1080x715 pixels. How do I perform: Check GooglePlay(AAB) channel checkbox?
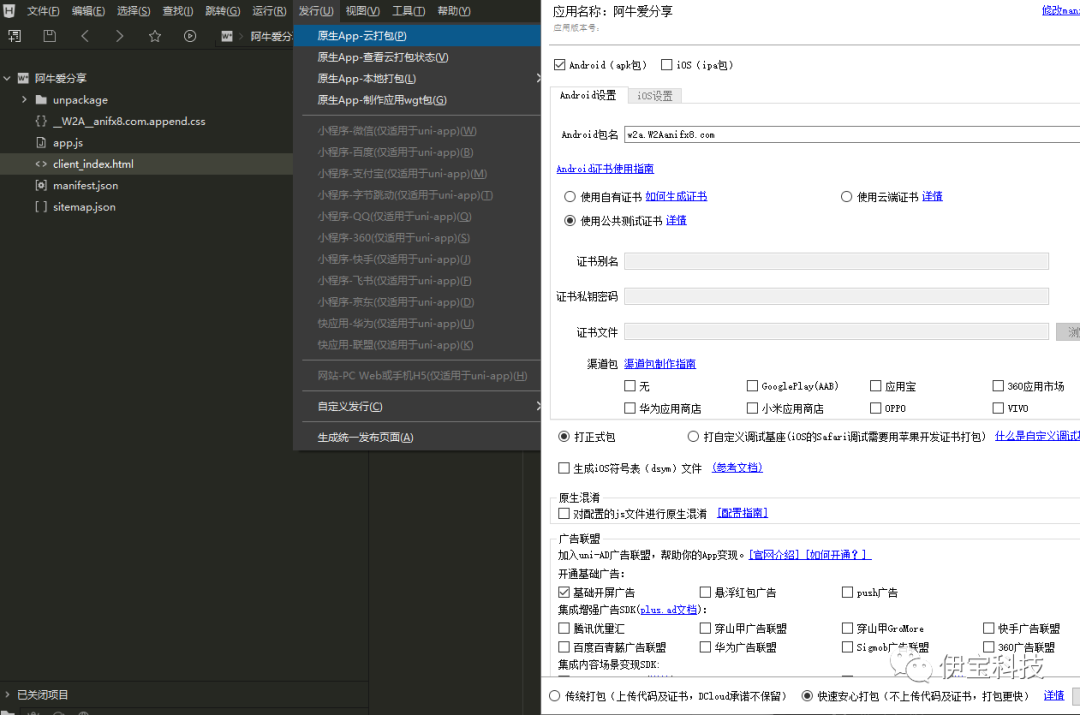pos(752,386)
